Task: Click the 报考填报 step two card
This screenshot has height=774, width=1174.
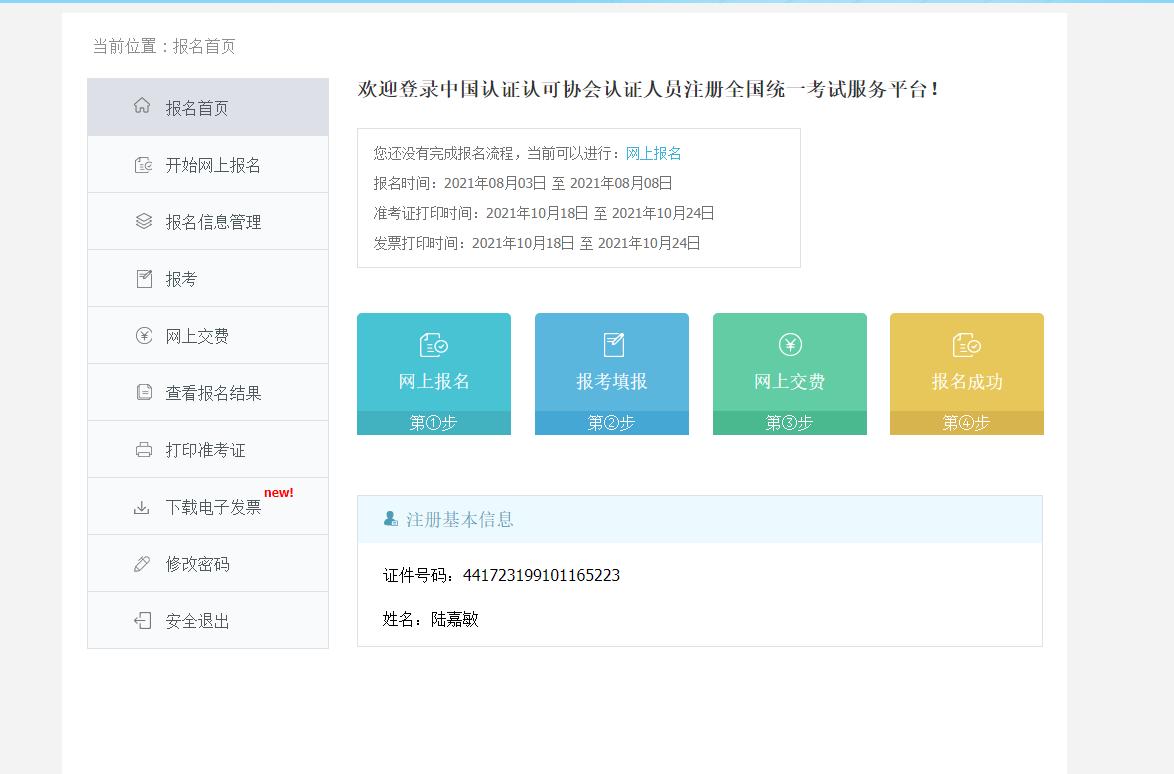Action: [611, 374]
